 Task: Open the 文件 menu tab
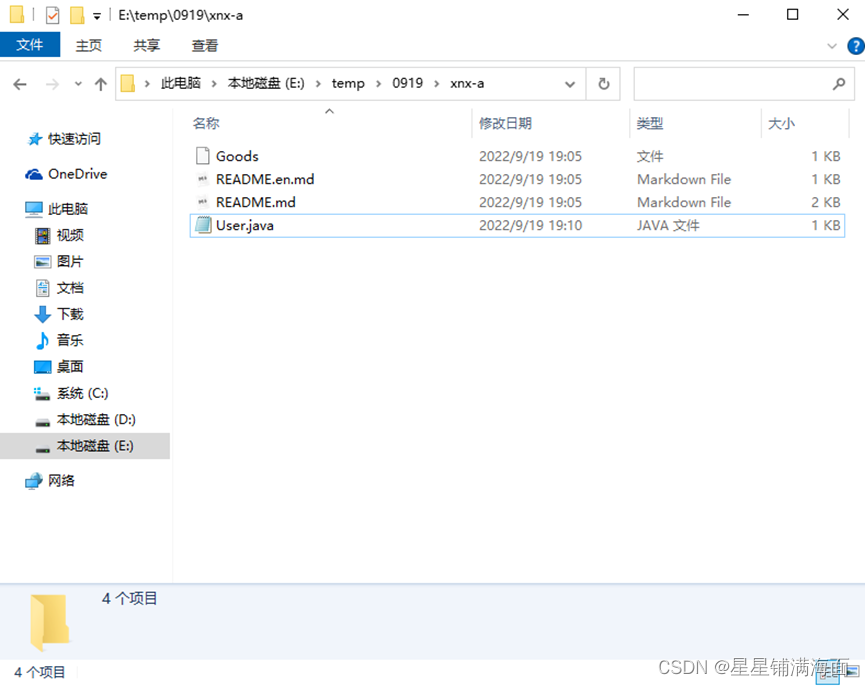30,45
